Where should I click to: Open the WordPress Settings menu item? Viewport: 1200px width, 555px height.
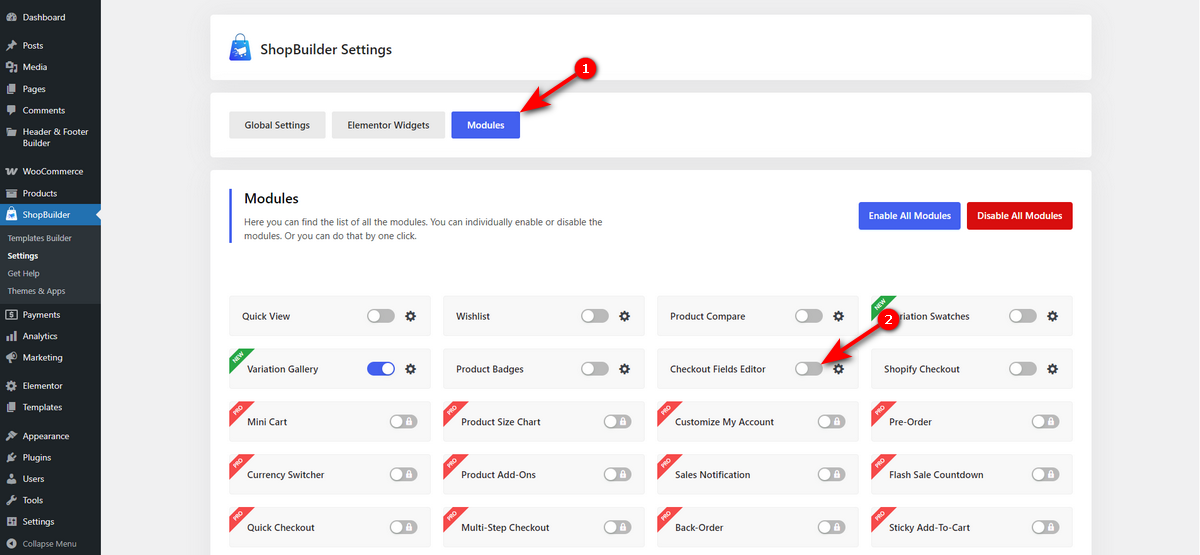pos(50,522)
